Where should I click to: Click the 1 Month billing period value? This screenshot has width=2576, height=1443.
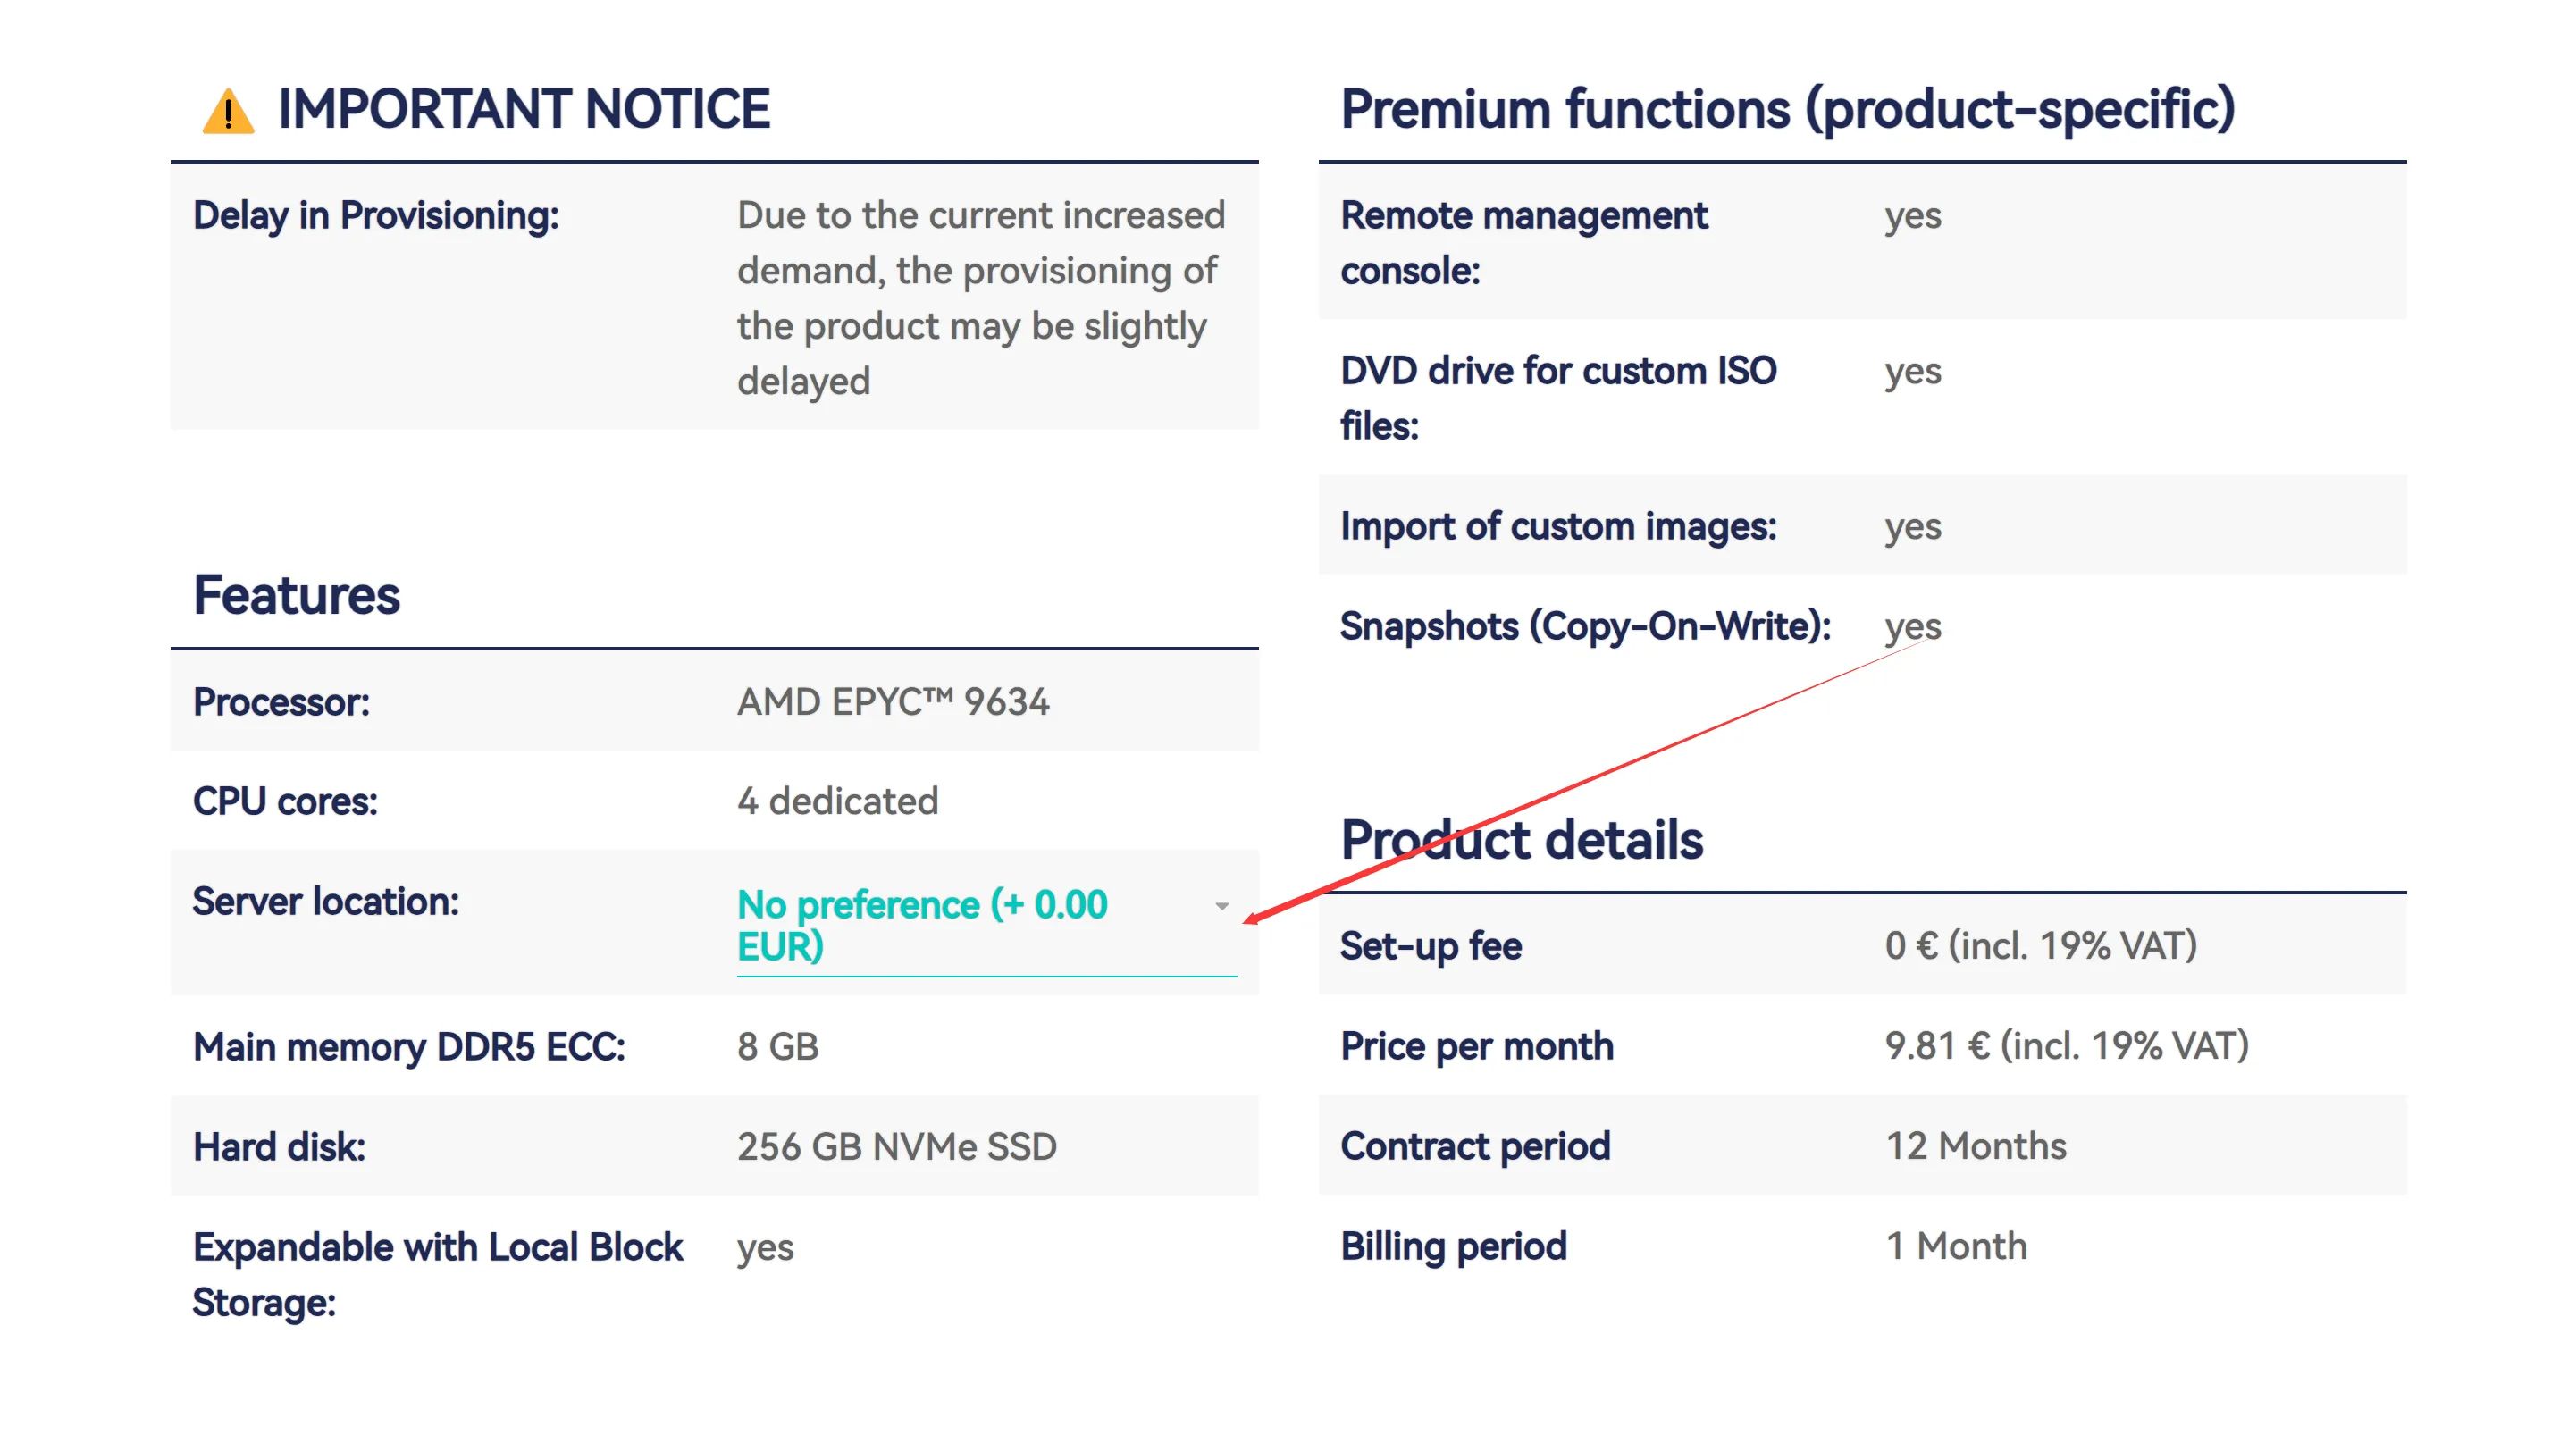click(1956, 1246)
